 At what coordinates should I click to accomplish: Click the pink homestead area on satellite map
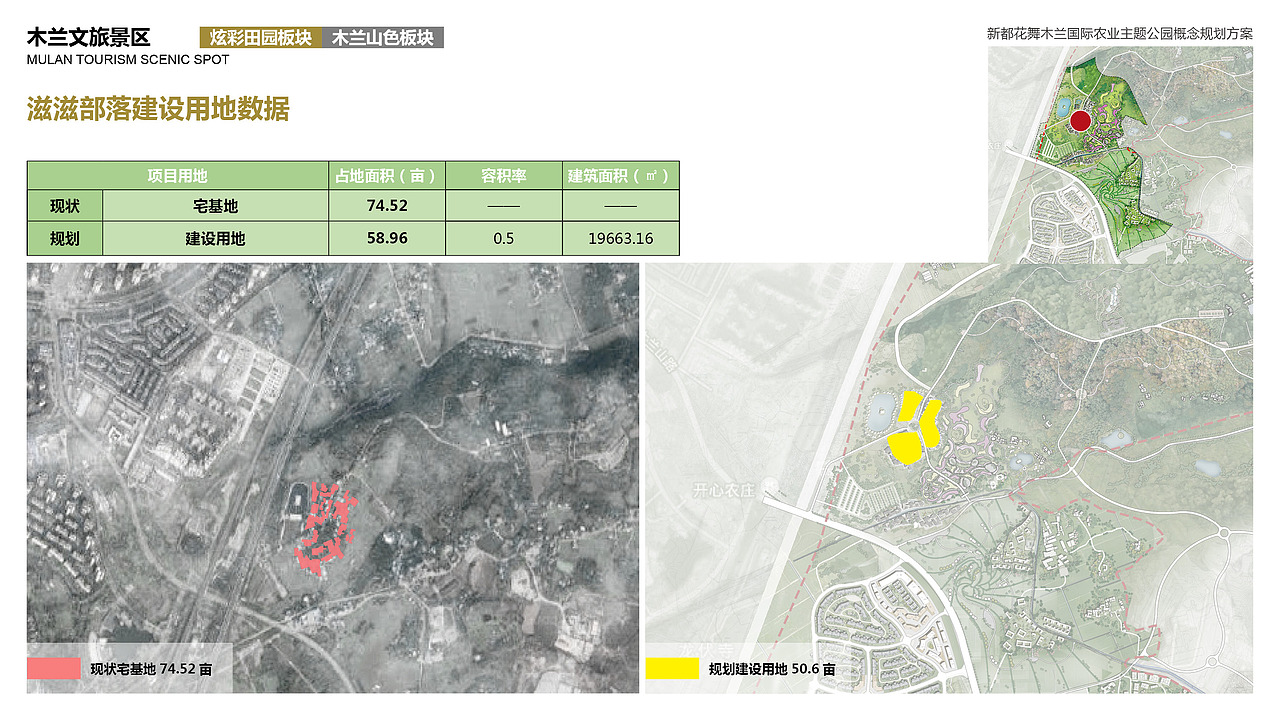(325, 528)
